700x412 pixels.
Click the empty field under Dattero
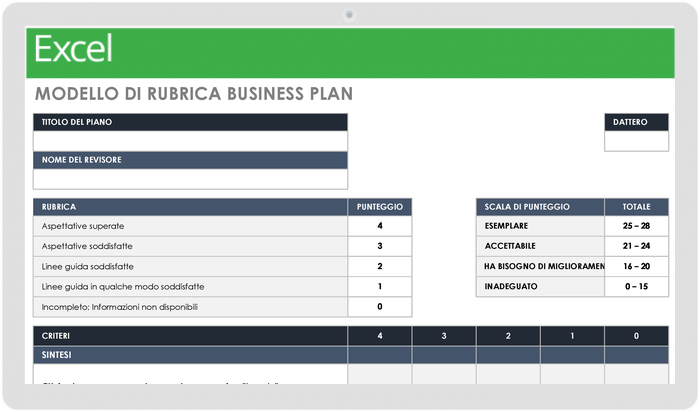(636, 141)
